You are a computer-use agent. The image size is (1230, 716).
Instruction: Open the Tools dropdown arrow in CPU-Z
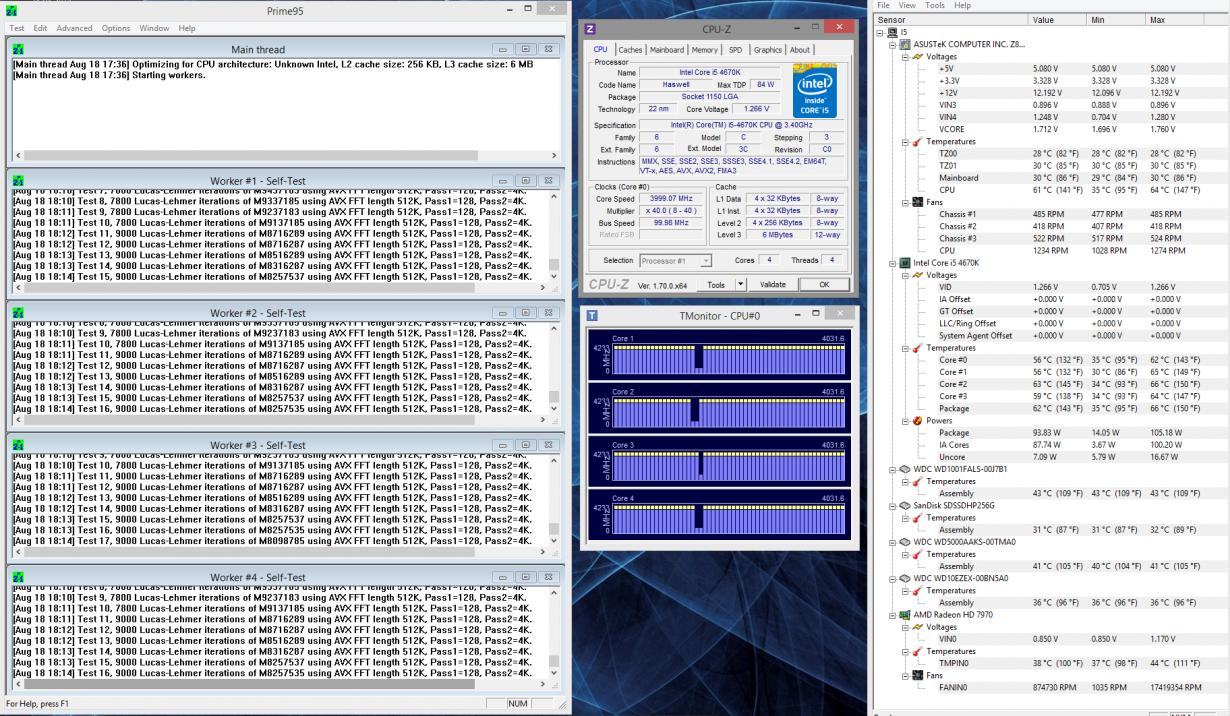741,284
